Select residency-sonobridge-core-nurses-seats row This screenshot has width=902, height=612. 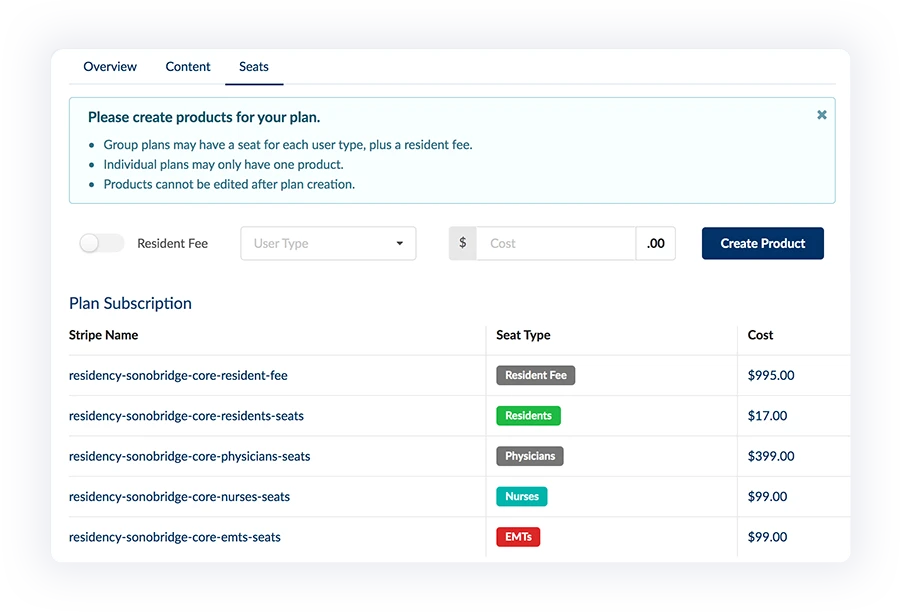pyautogui.click(x=179, y=497)
